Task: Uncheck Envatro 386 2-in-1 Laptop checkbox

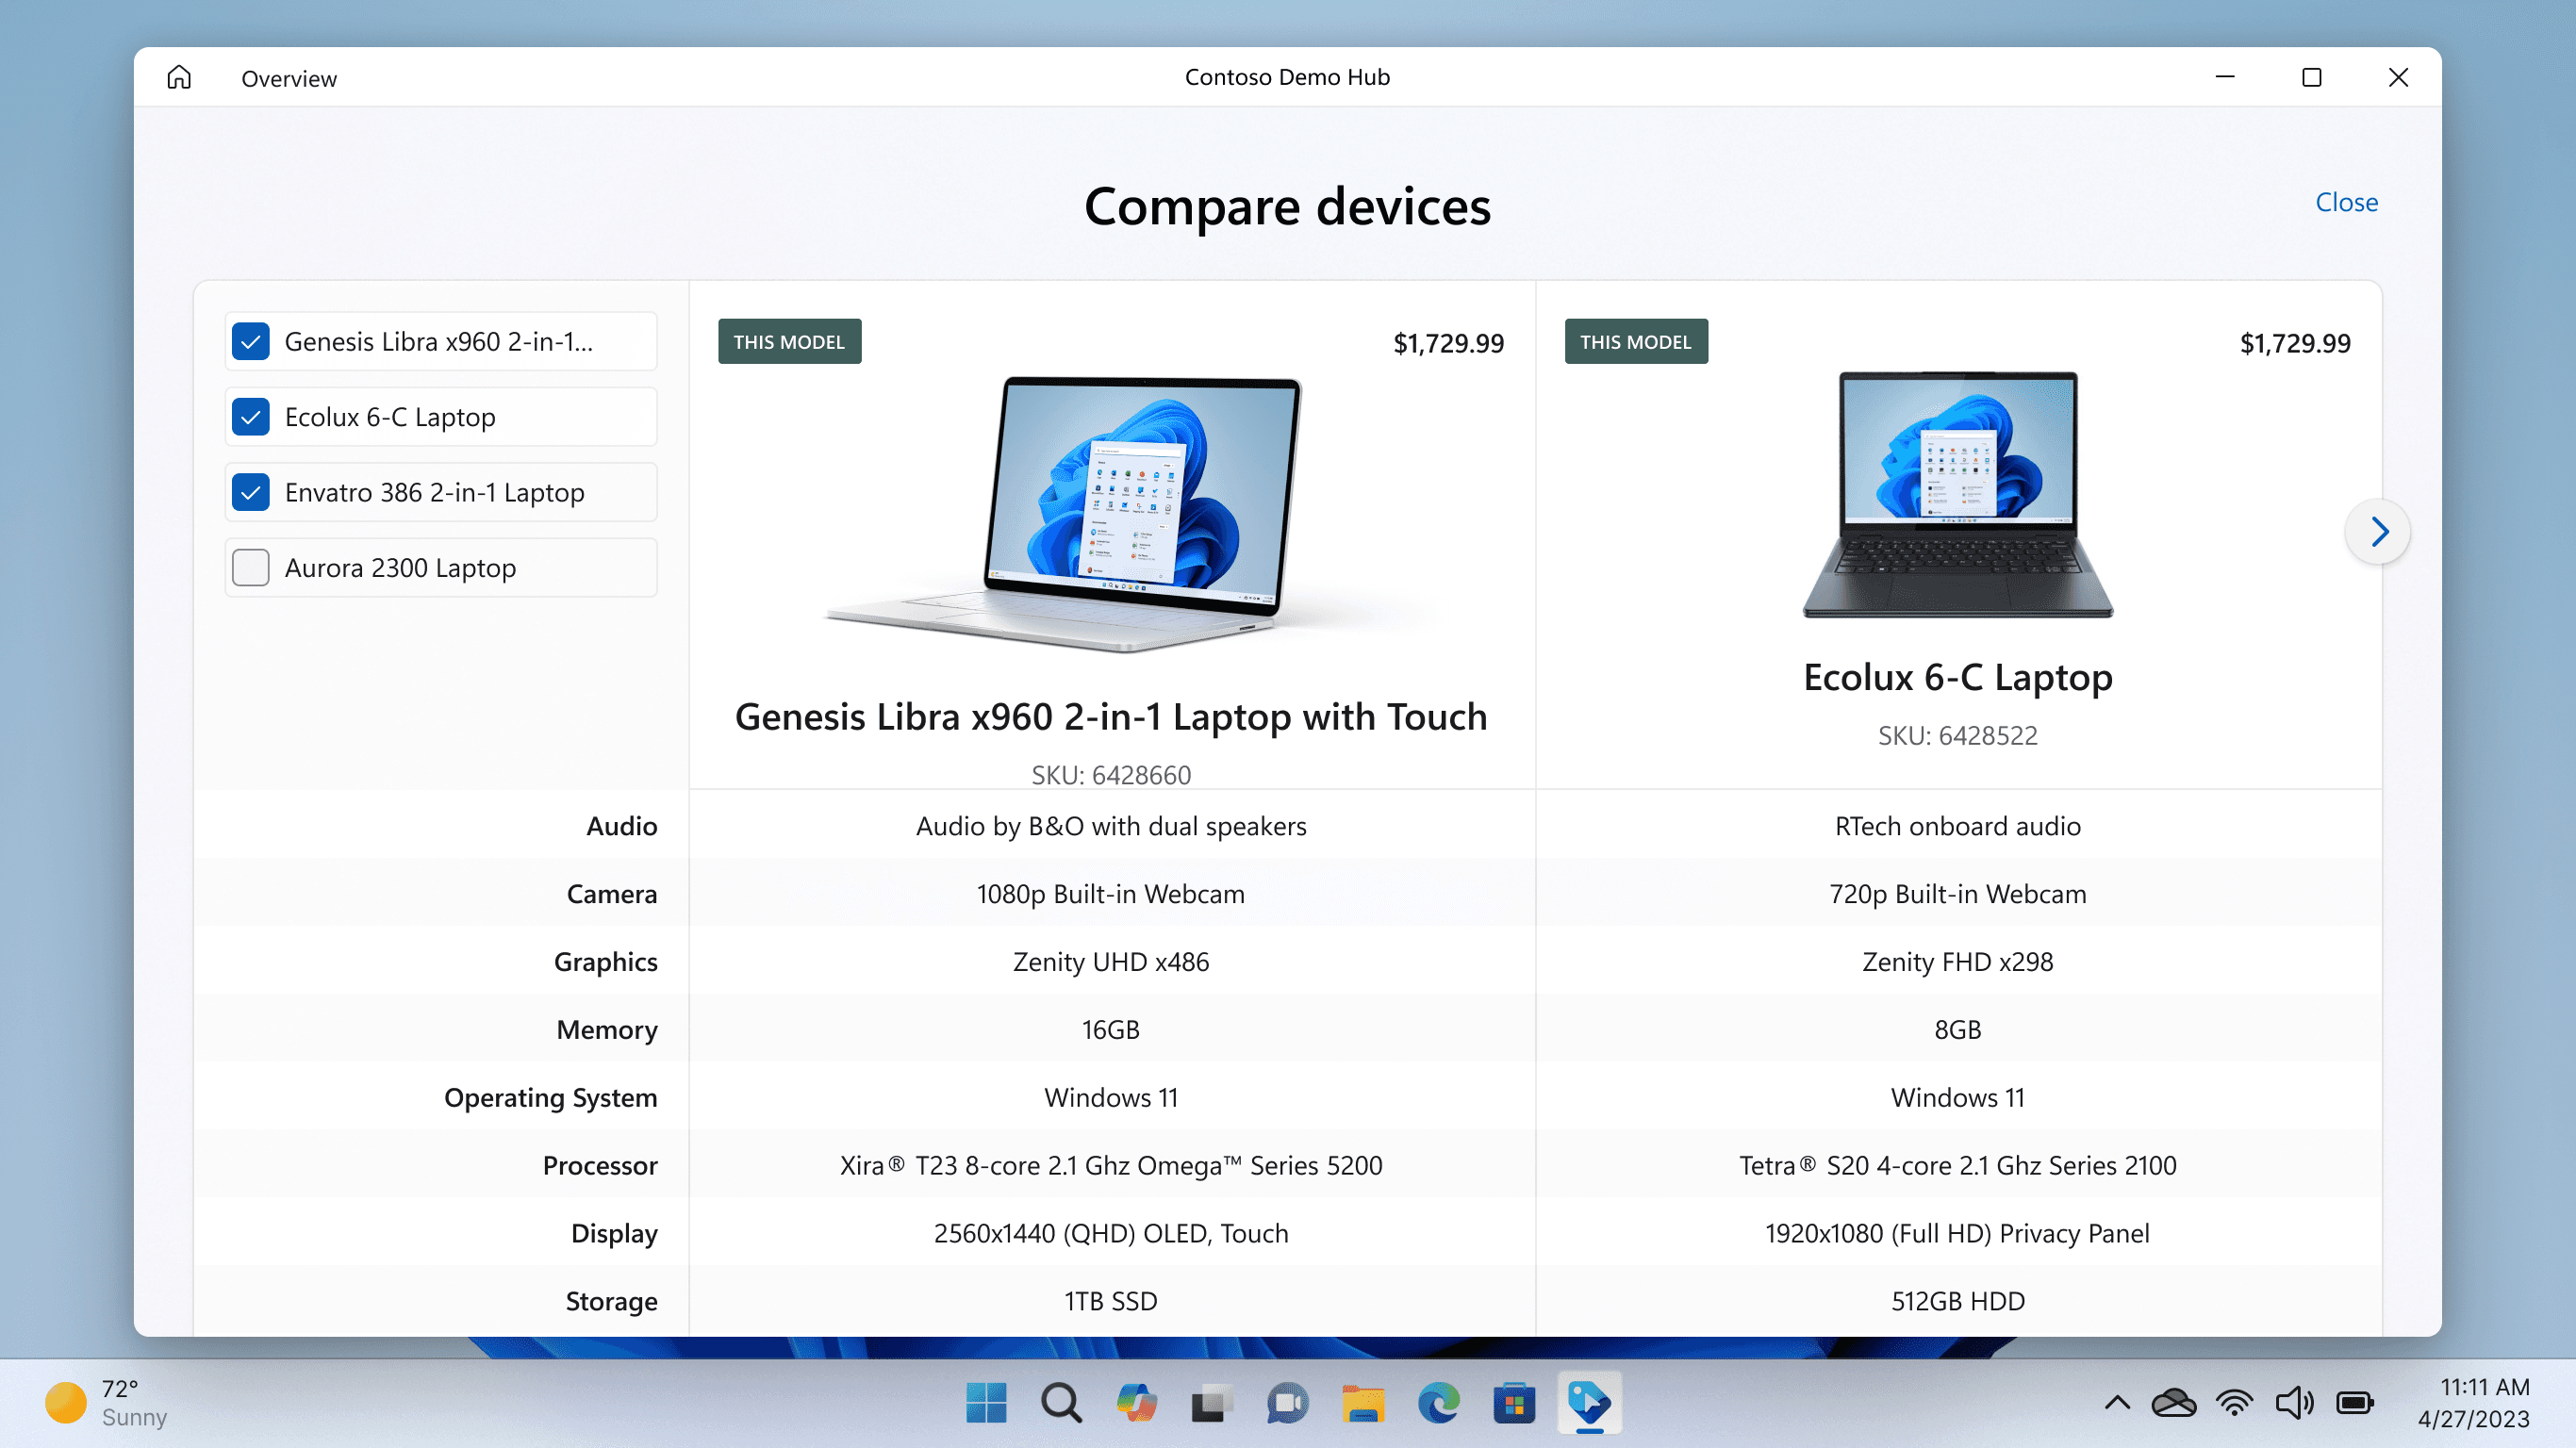Action: pyautogui.click(x=250, y=492)
